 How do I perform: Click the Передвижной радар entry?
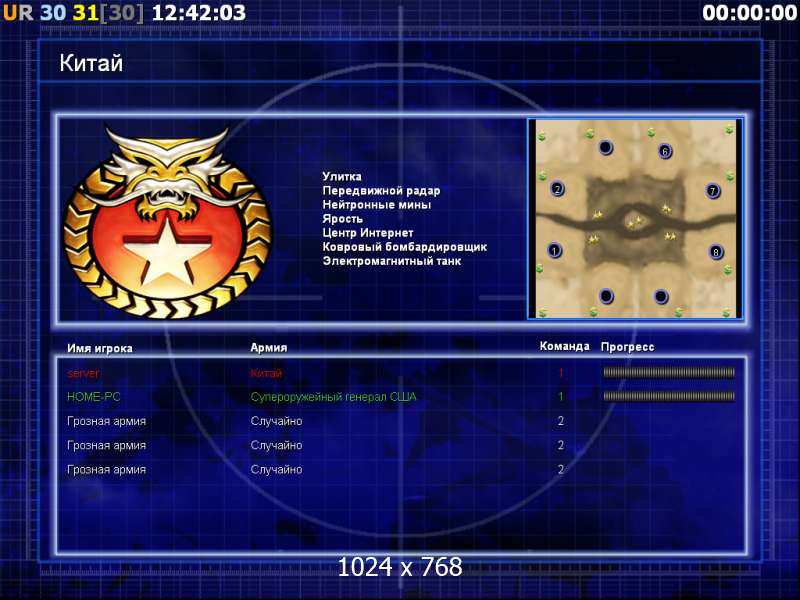[381, 191]
